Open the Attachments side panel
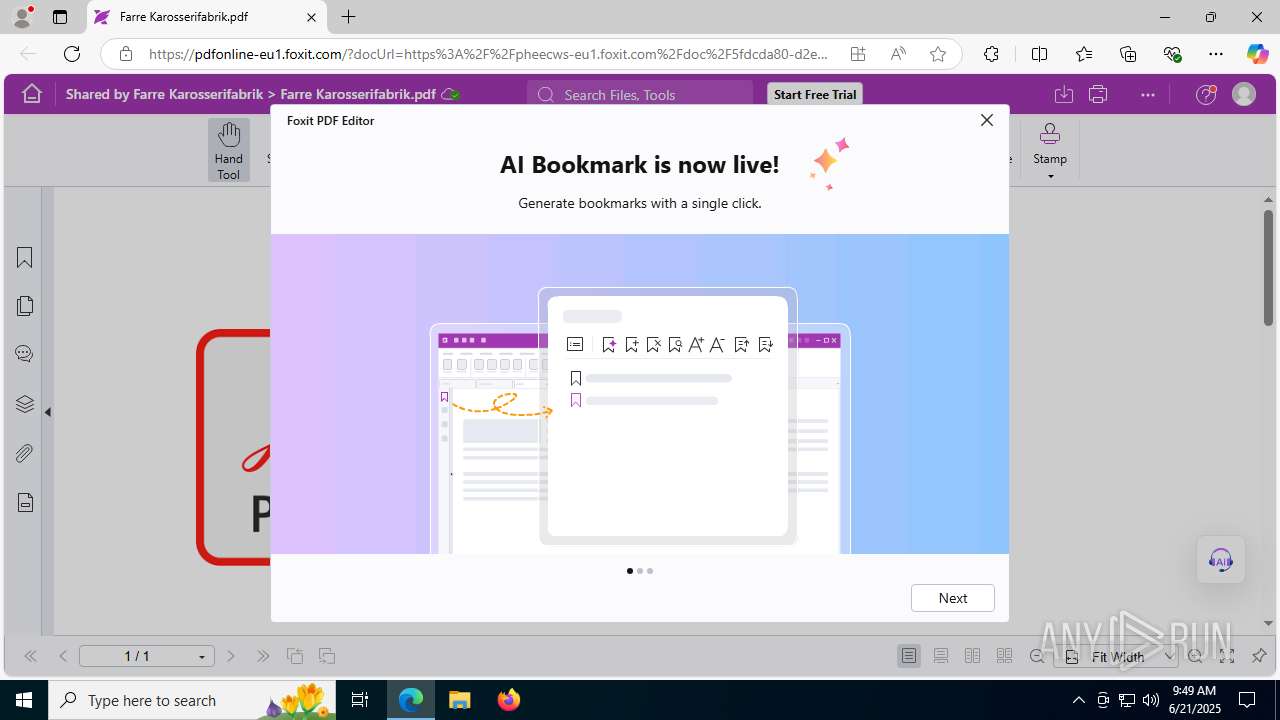The width and height of the screenshot is (1280, 720). click(25, 454)
